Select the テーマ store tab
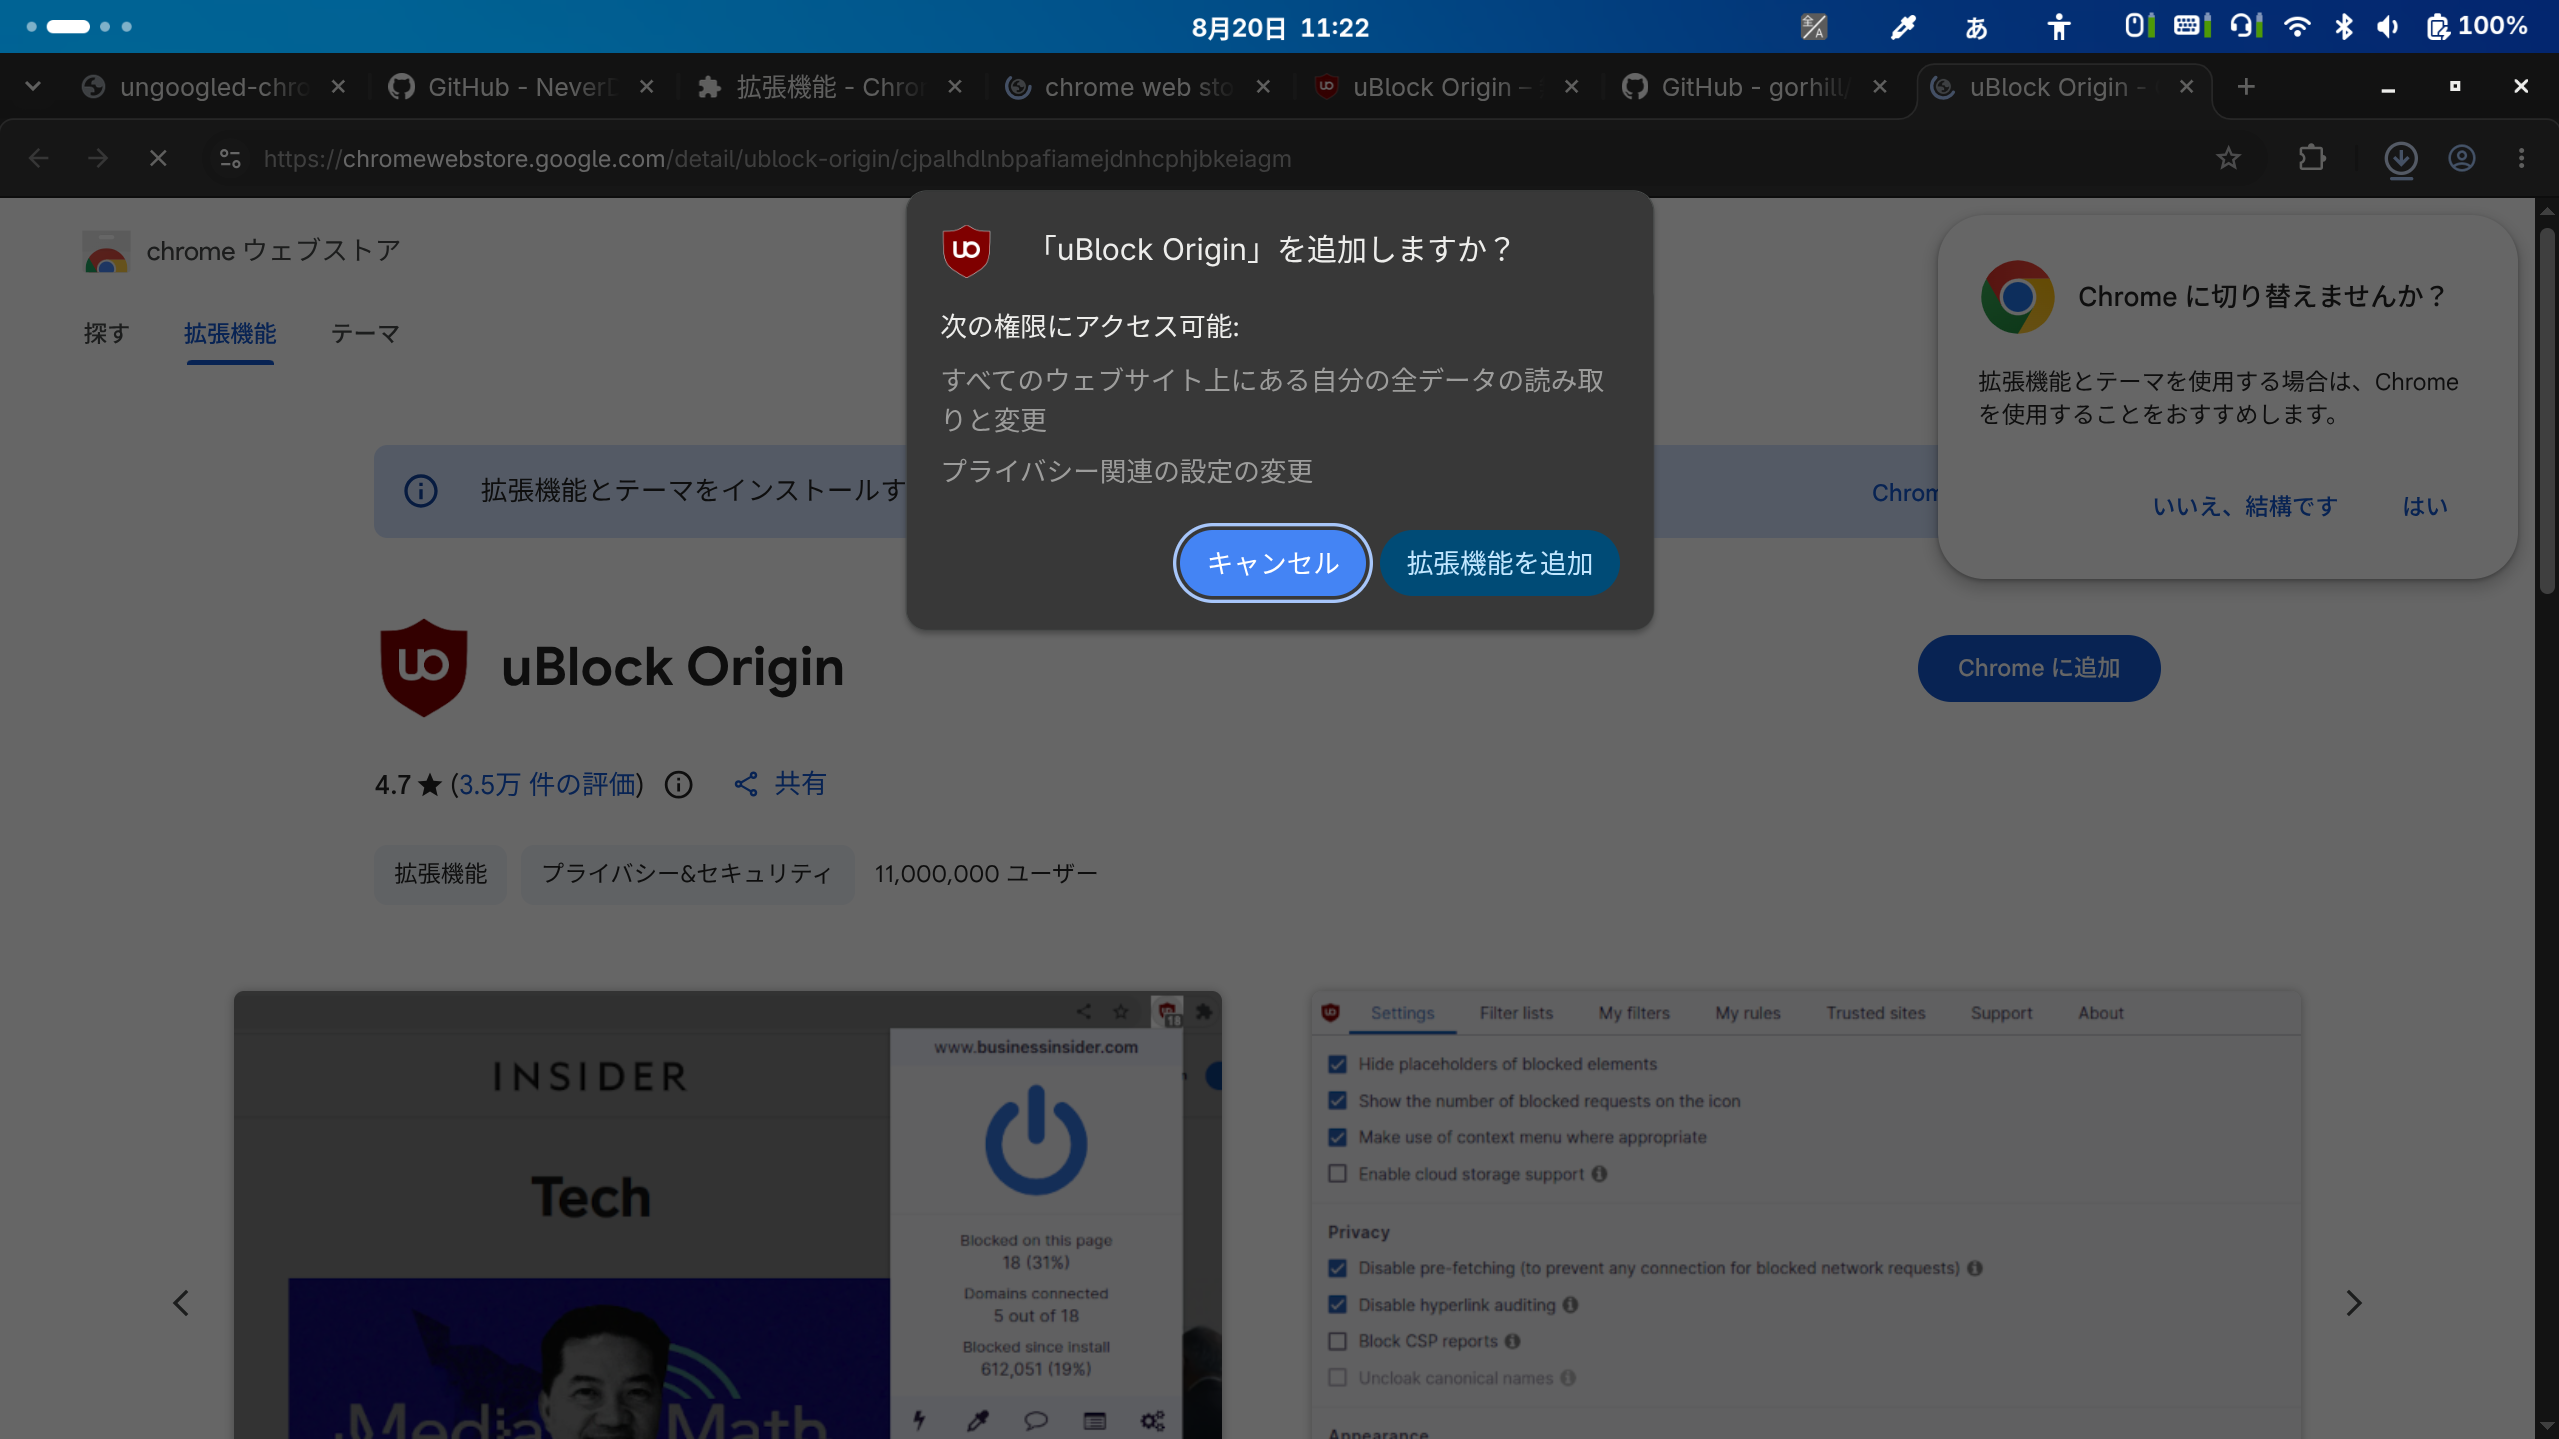The image size is (2559, 1439). (x=365, y=333)
